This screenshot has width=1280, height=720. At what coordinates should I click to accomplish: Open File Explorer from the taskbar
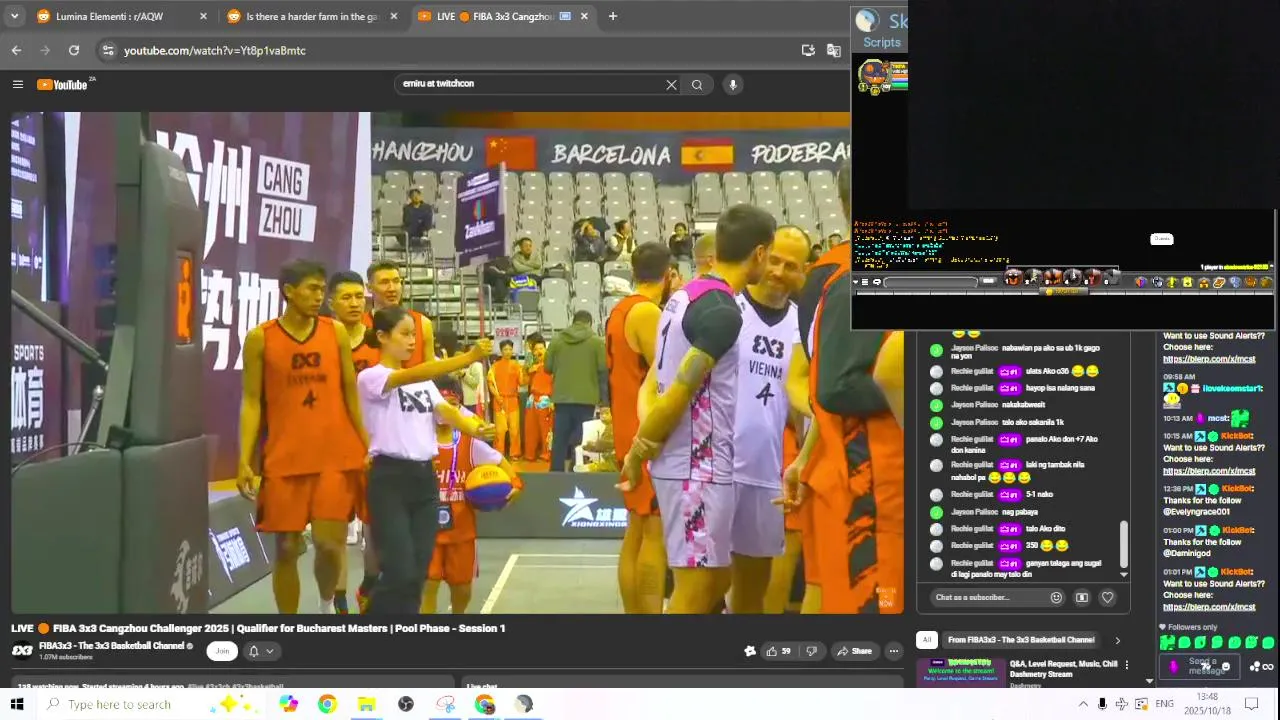pos(366,704)
